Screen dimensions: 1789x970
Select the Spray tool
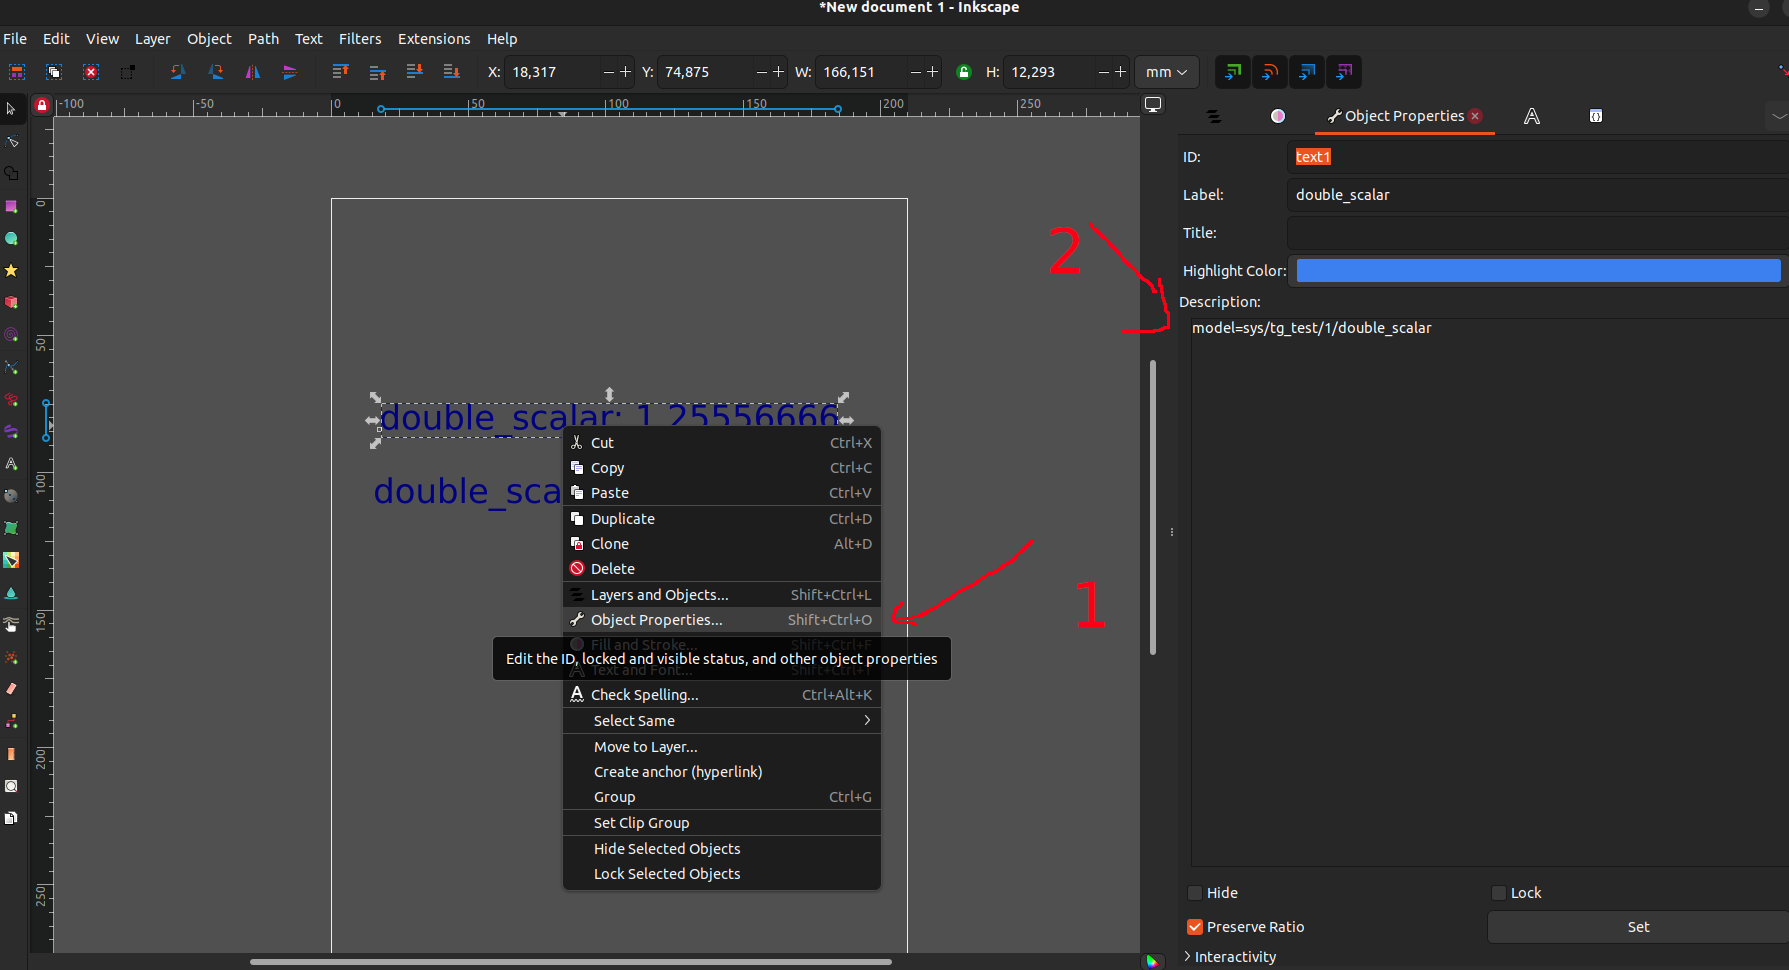(x=11, y=657)
